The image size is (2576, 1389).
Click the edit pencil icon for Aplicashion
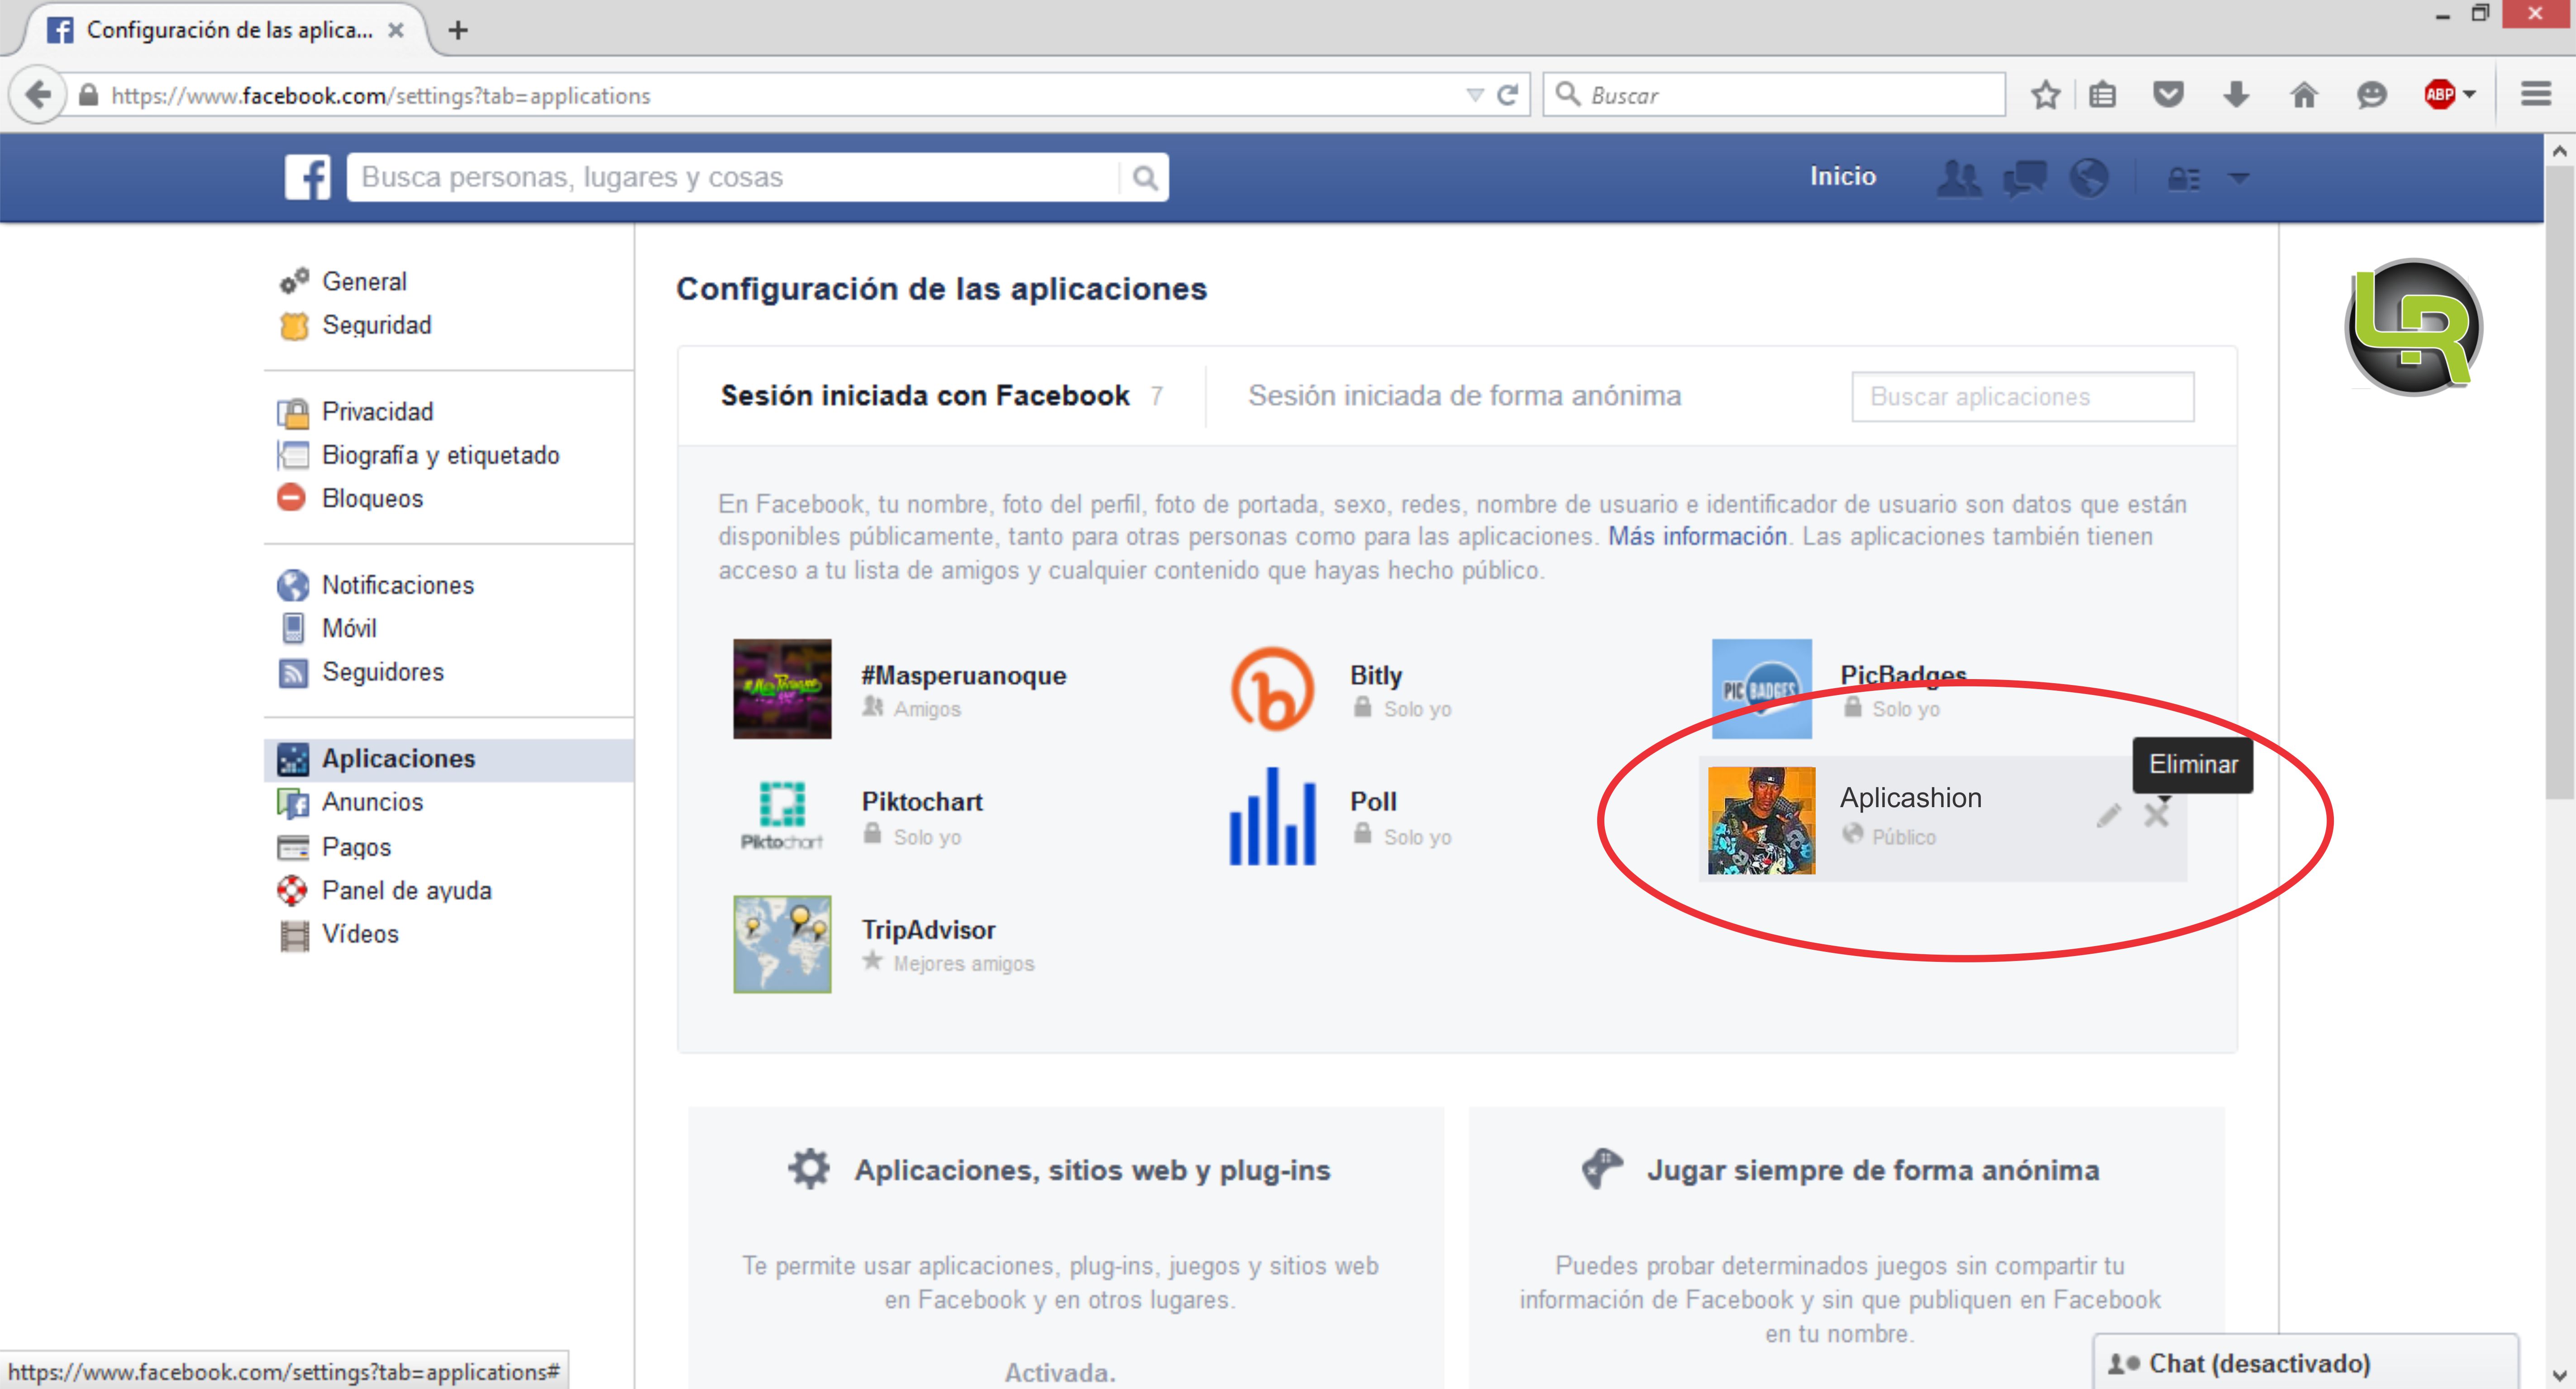click(2108, 816)
